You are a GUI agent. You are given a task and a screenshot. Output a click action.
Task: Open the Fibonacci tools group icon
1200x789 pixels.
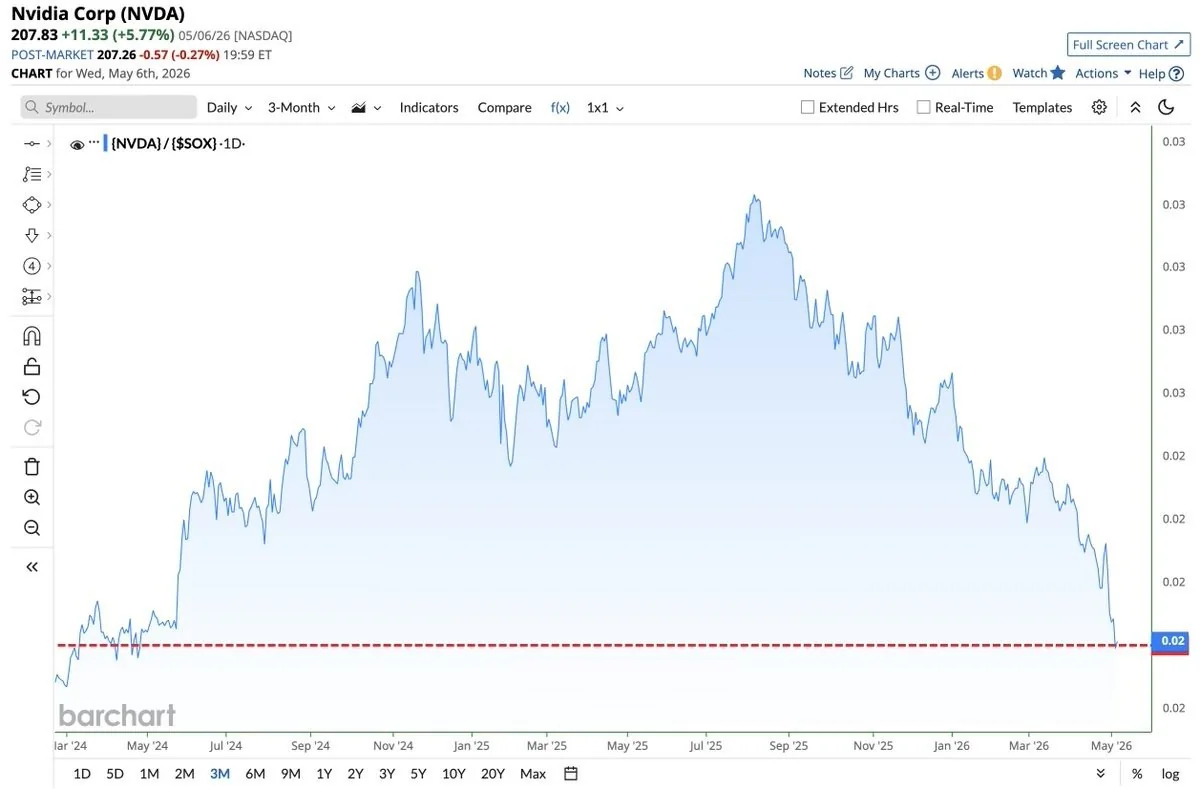pyautogui.click(x=31, y=174)
